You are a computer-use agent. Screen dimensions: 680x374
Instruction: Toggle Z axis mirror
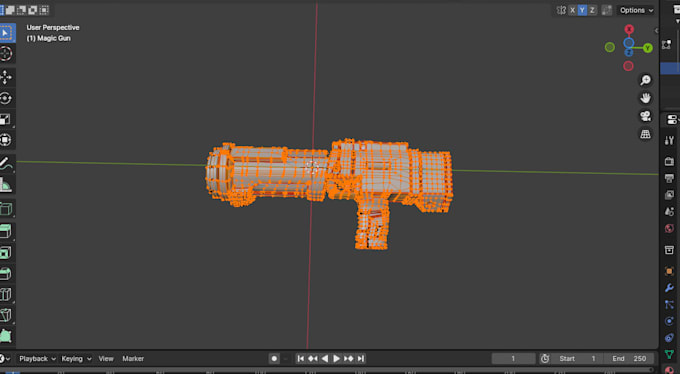coord(592,10)
